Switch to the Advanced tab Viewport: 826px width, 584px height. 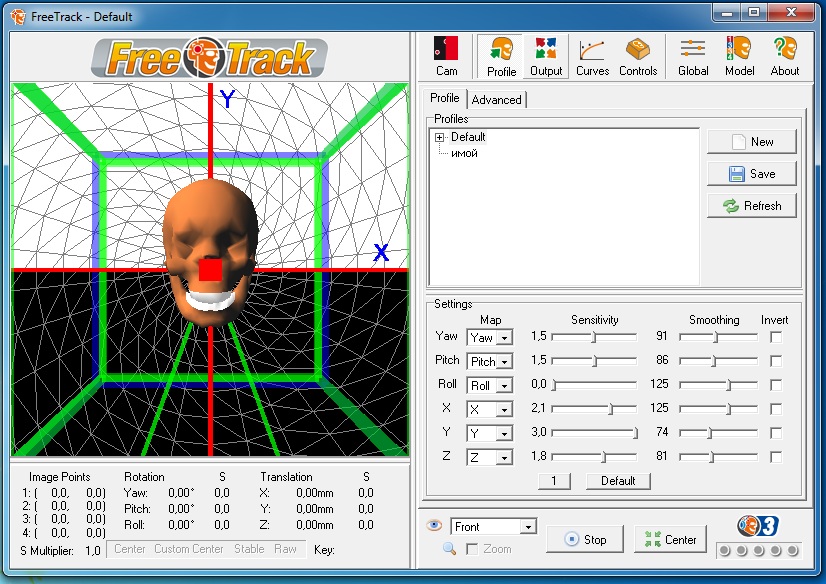tap(496, 100)
